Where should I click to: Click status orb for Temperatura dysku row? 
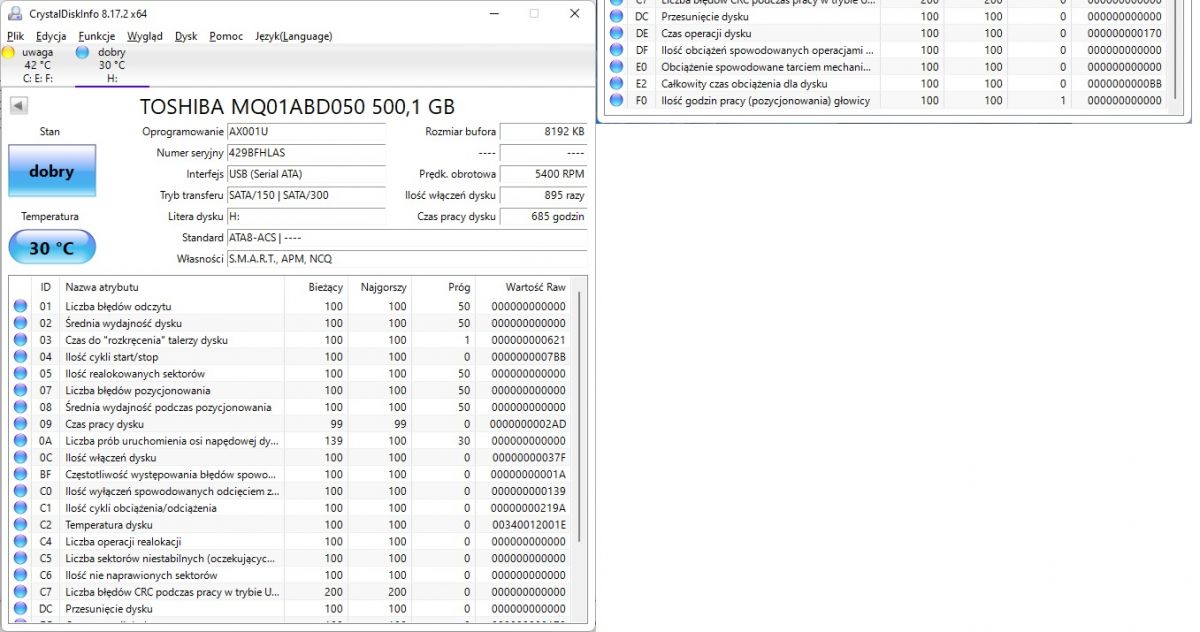(x=20, y=525)
